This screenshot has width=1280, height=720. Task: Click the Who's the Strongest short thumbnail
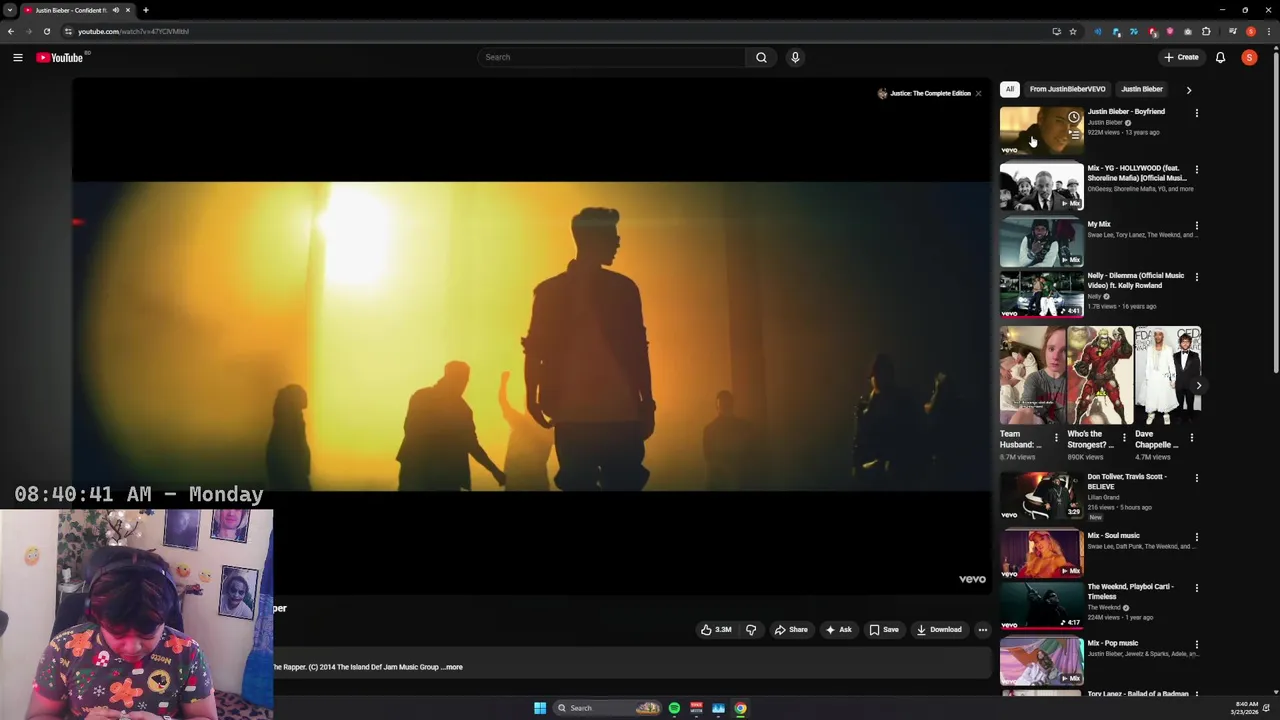pyautogui.click(x=1100, y=376)
